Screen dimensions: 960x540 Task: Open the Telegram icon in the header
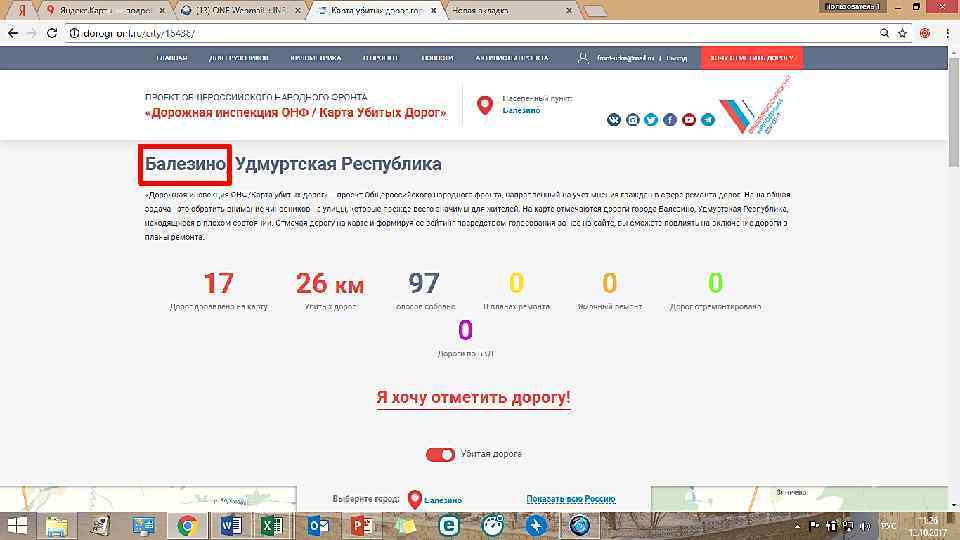[708, 119]
